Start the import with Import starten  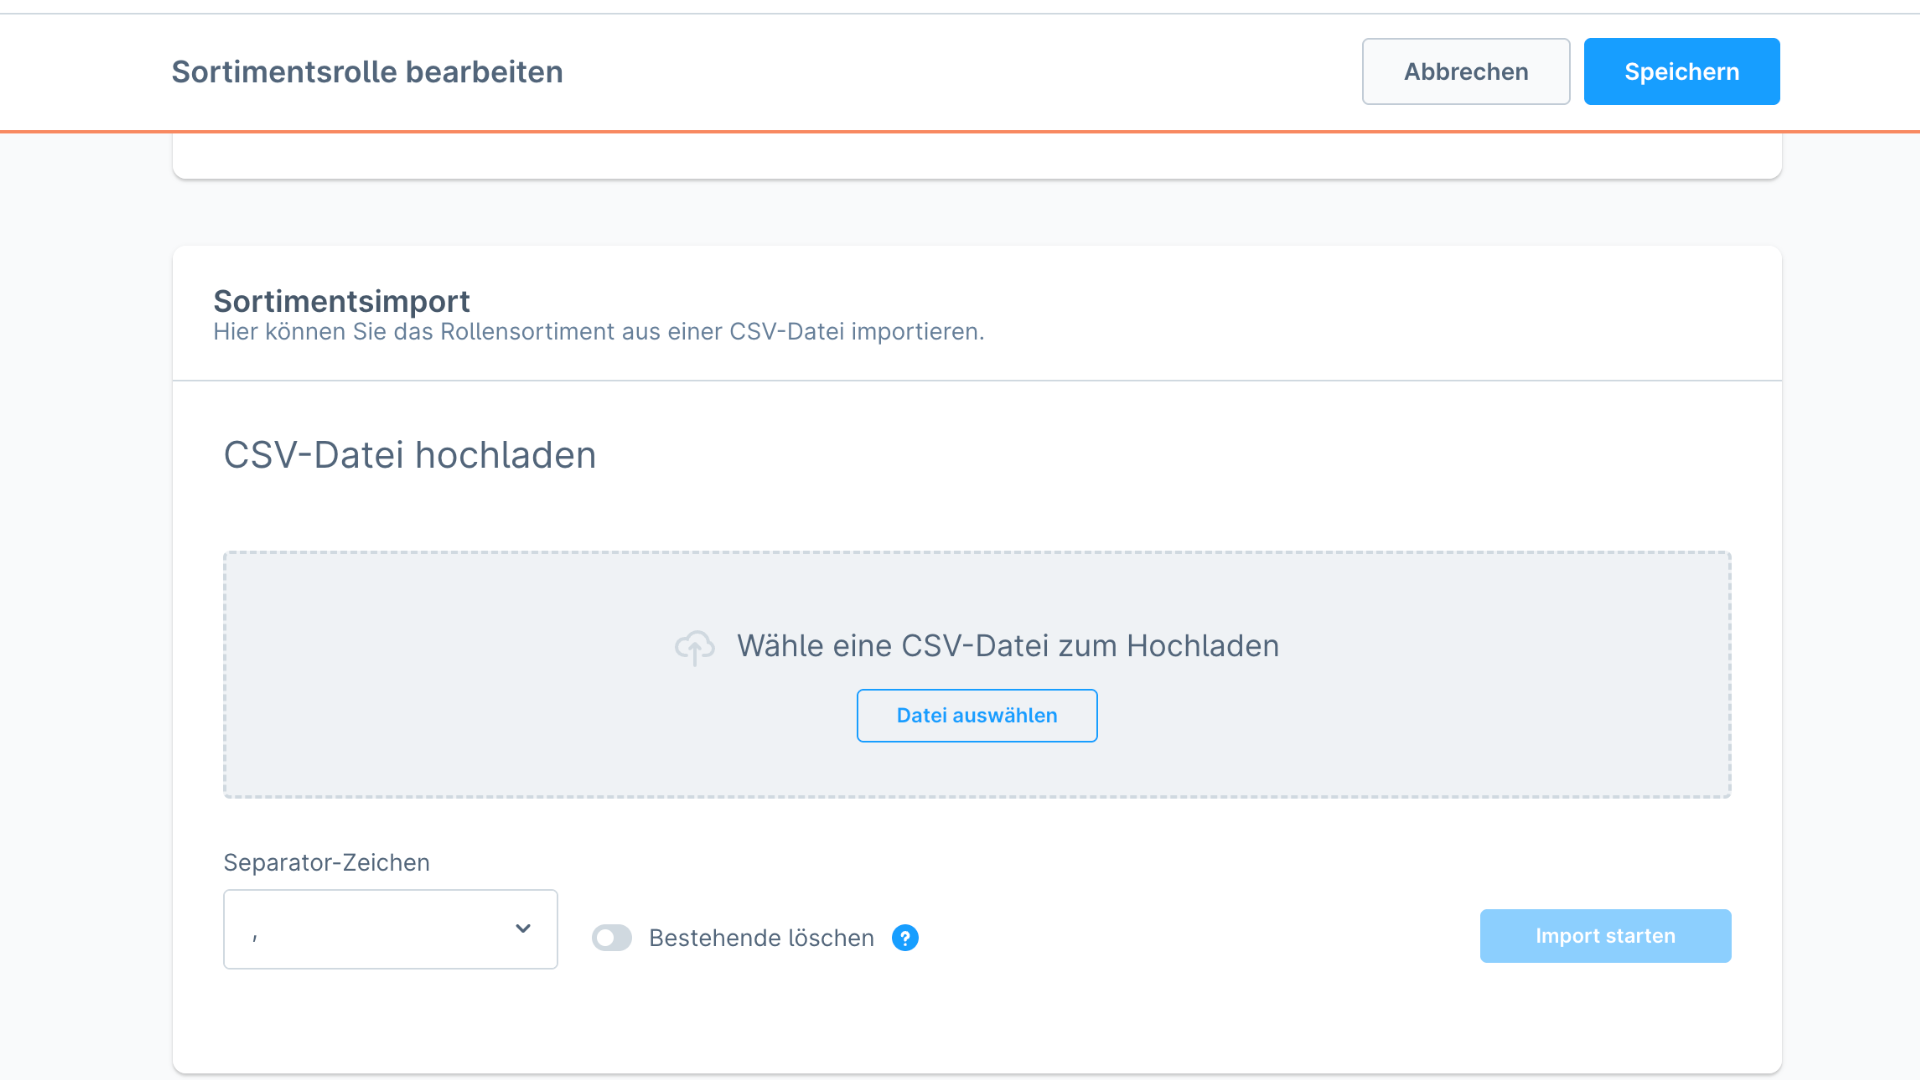[1605, 936]
